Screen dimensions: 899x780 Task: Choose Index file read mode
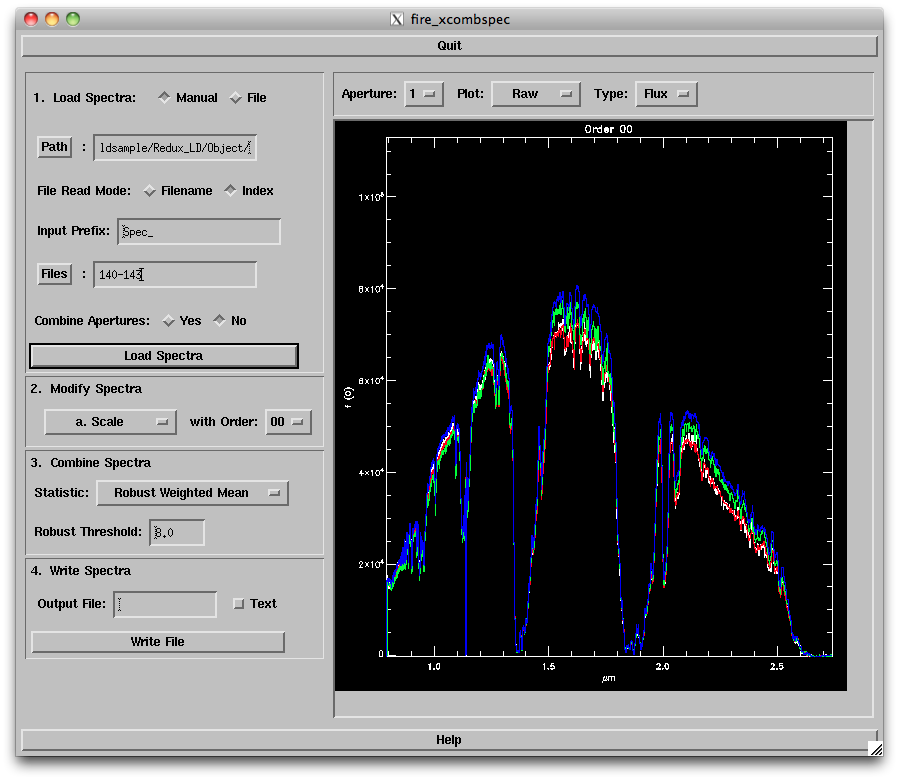click(249, 190)
